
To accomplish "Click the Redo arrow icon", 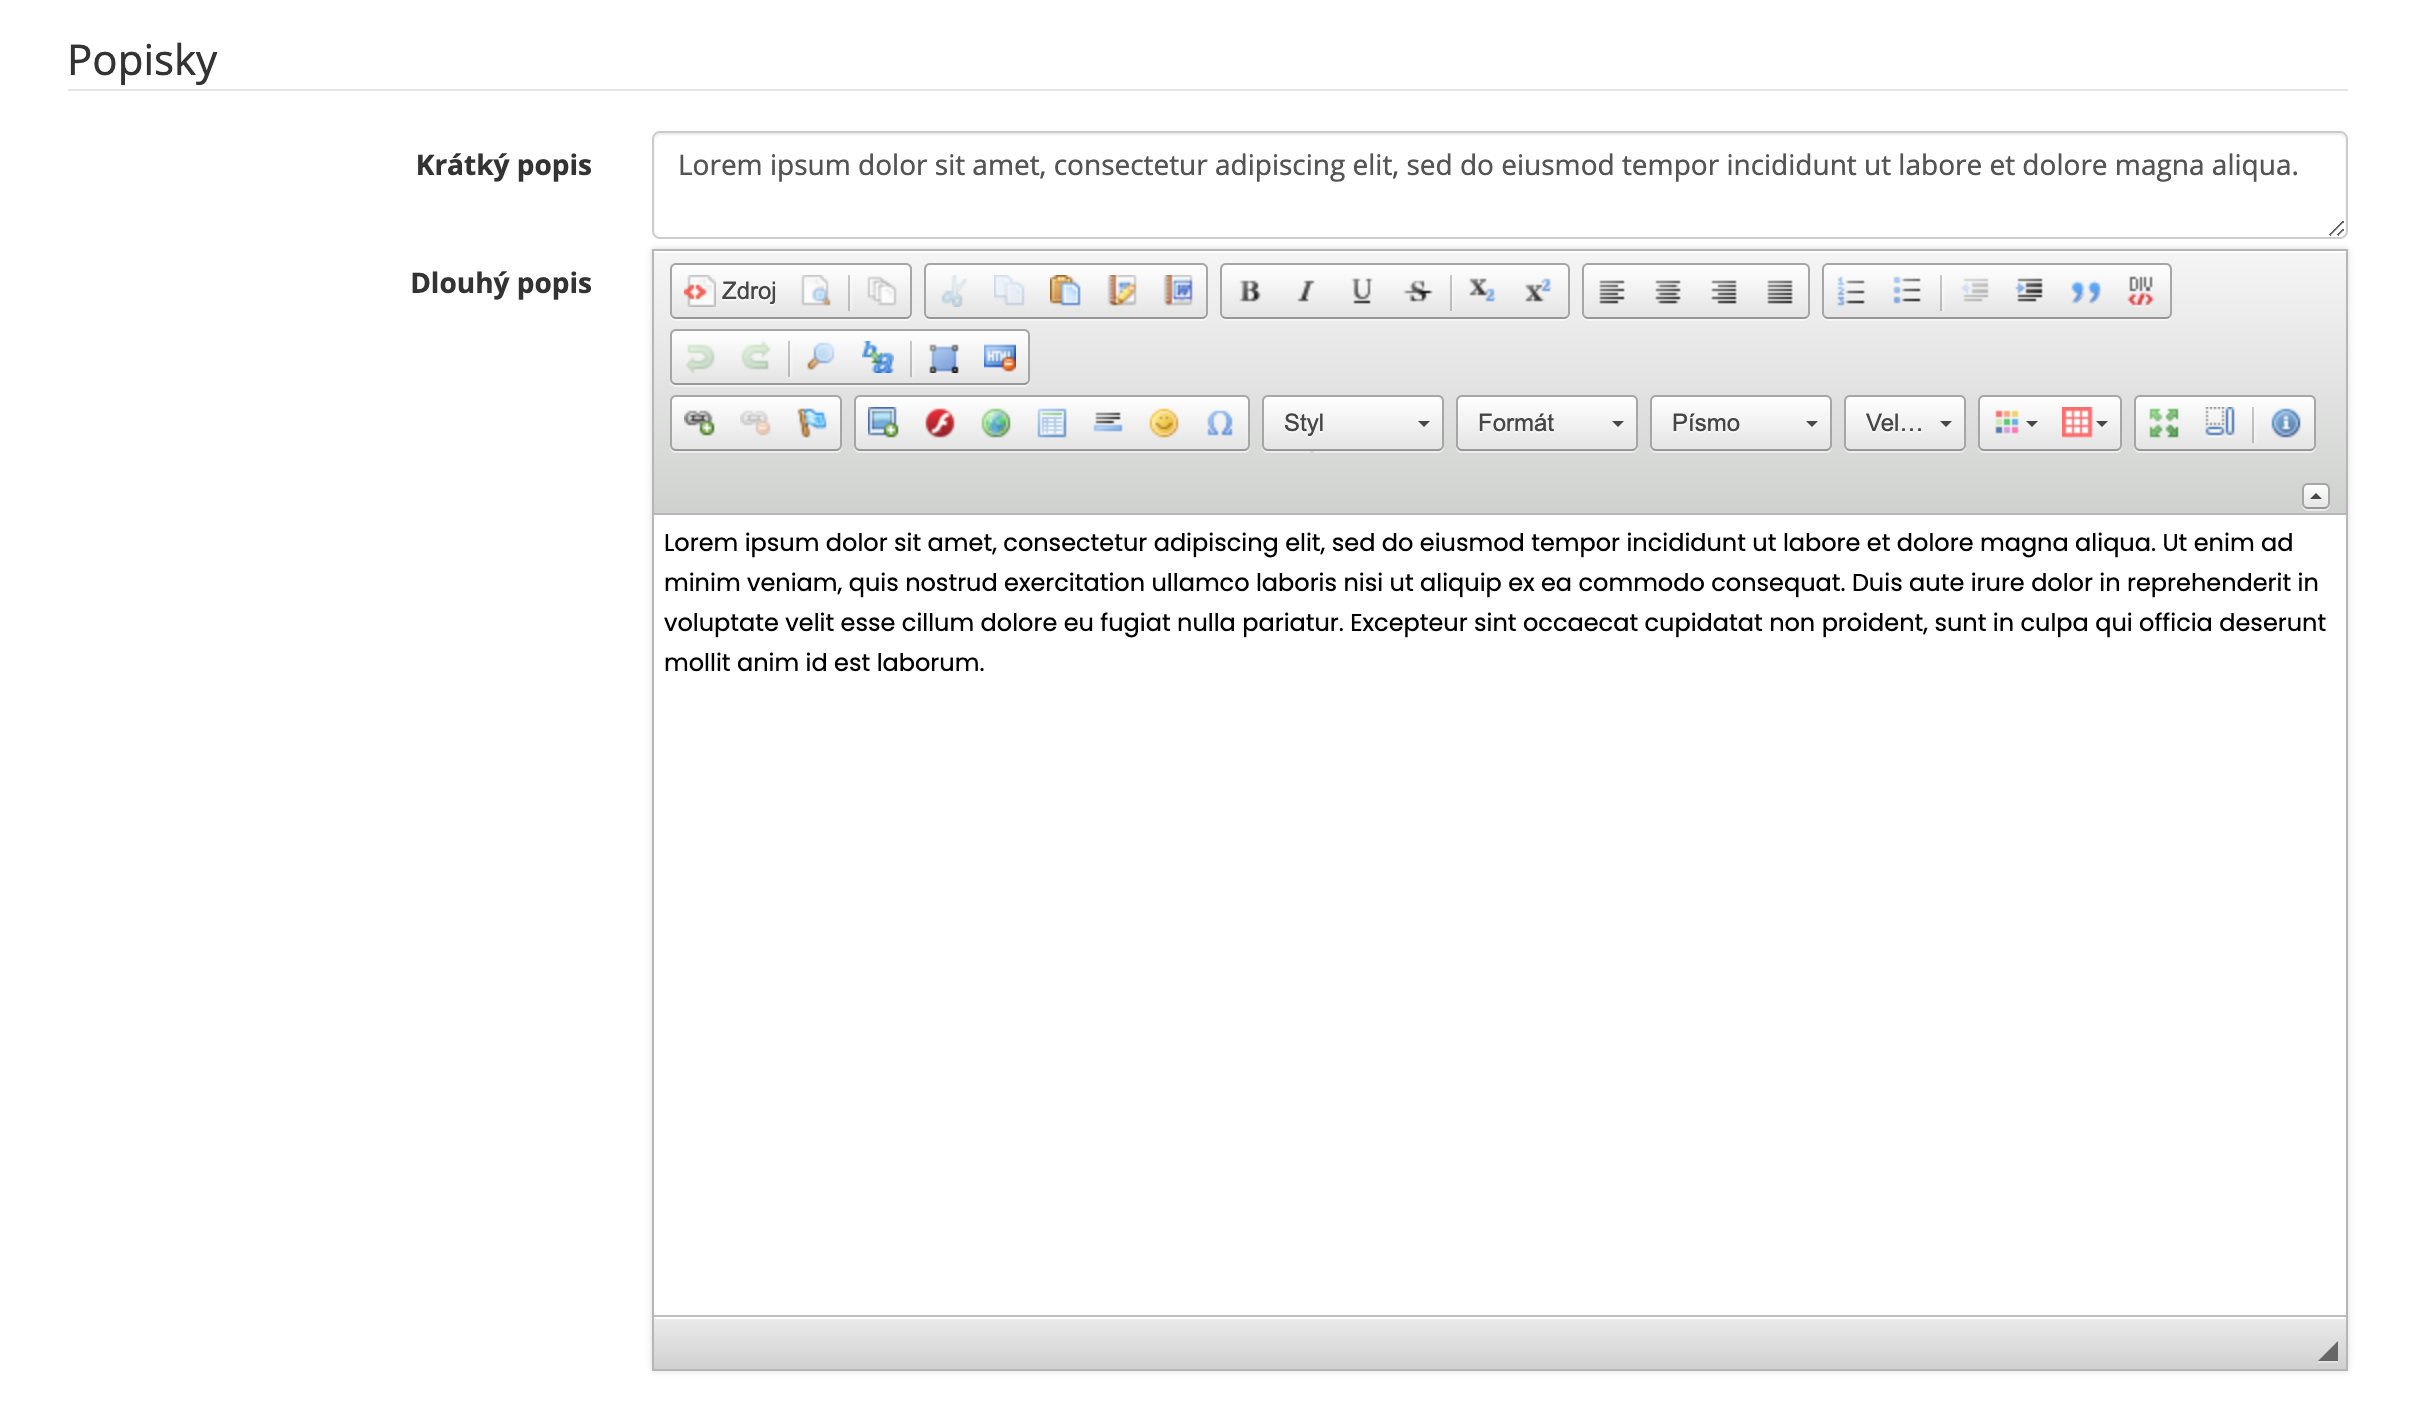I will point(756,357).
